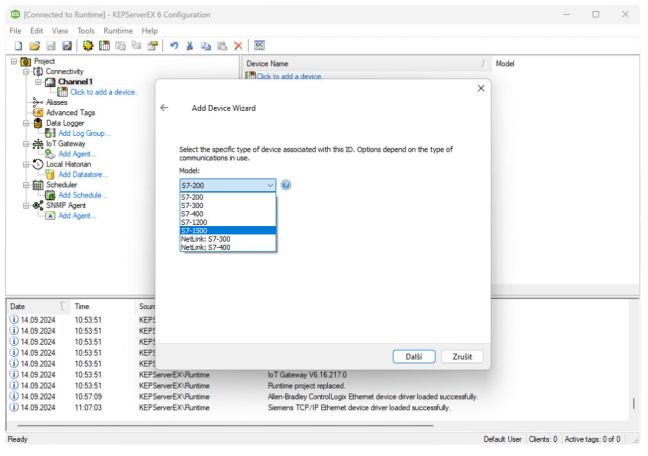Click the Data Logger icon in tree
648x456 pixels.
[x=38, y=123]
